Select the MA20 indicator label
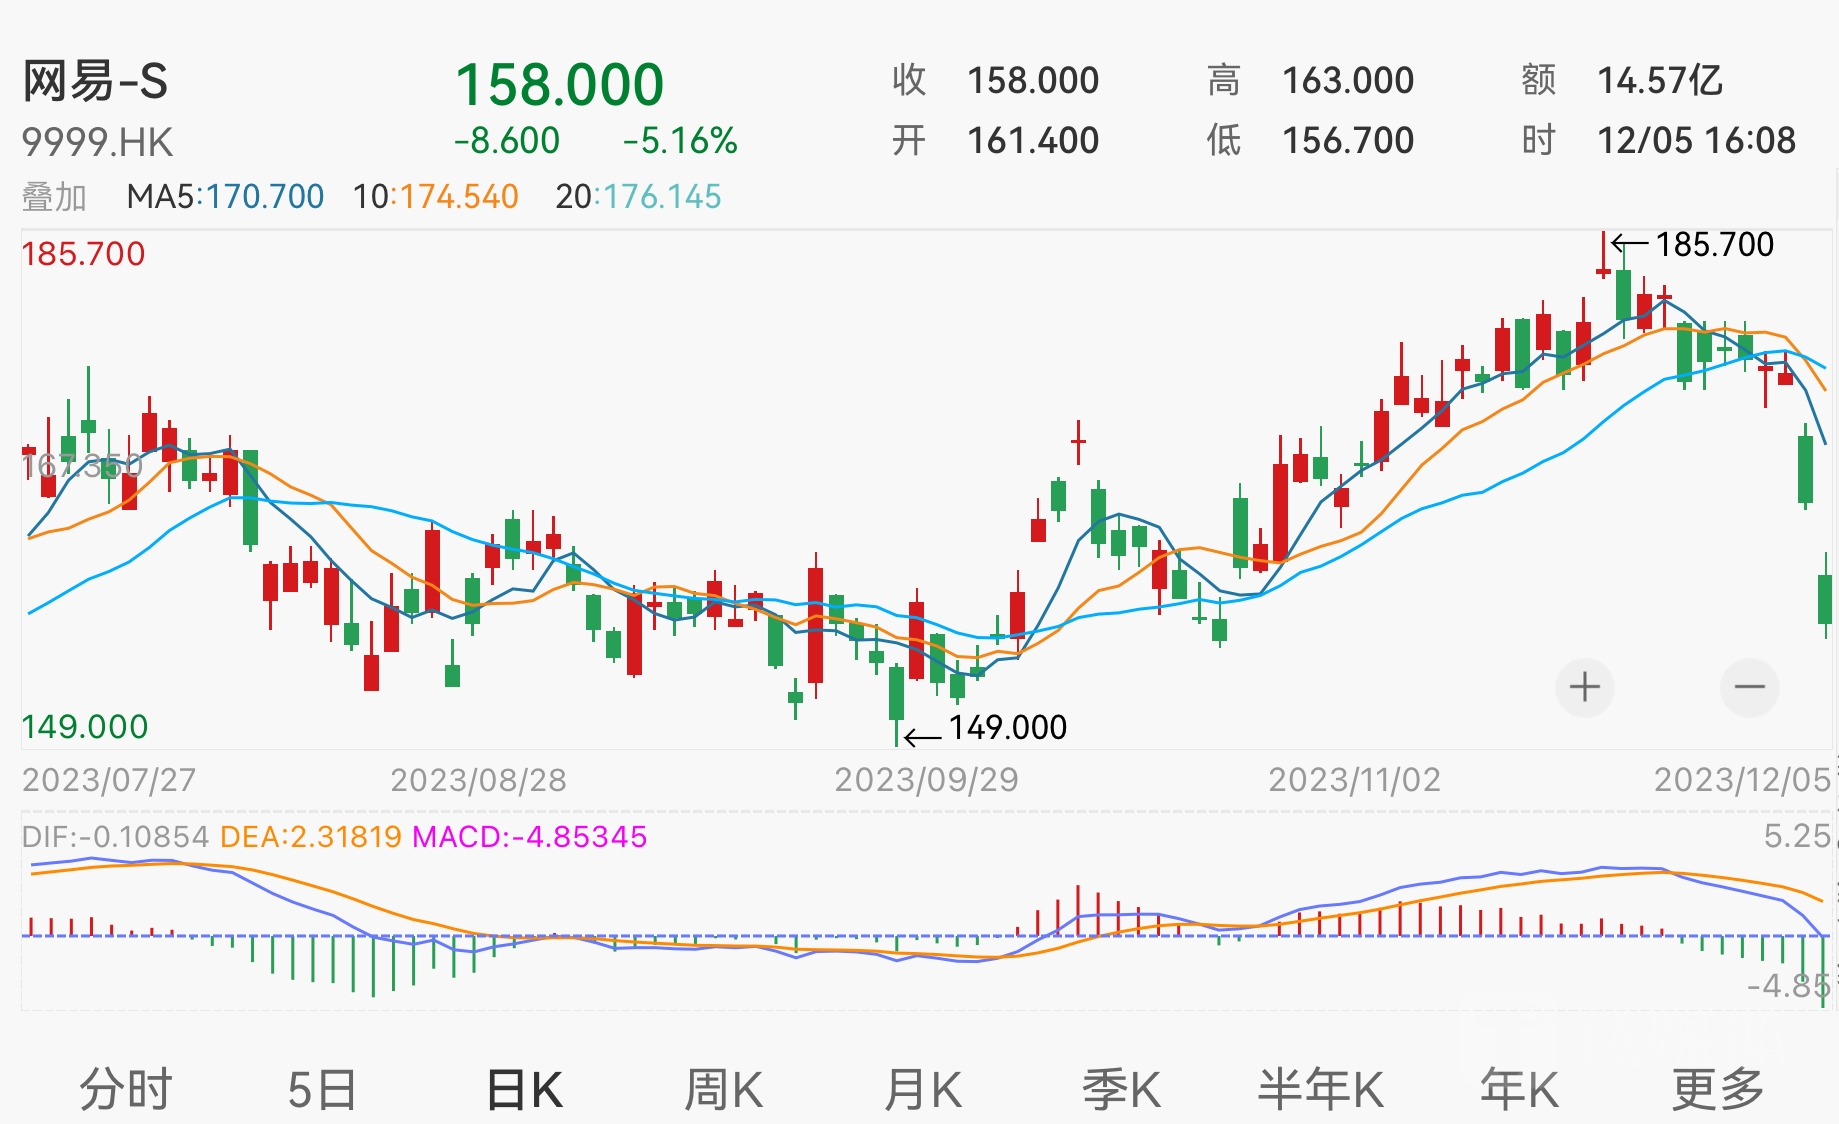 [x=638, y=197]
